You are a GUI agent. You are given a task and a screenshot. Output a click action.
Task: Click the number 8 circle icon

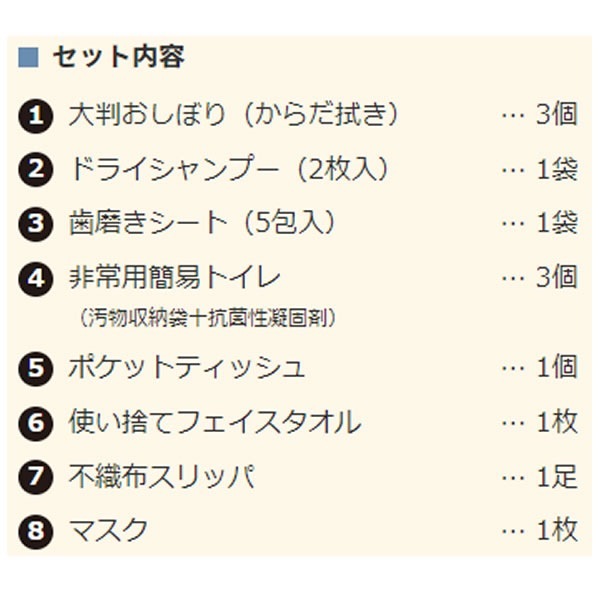(x=35, y=531)
